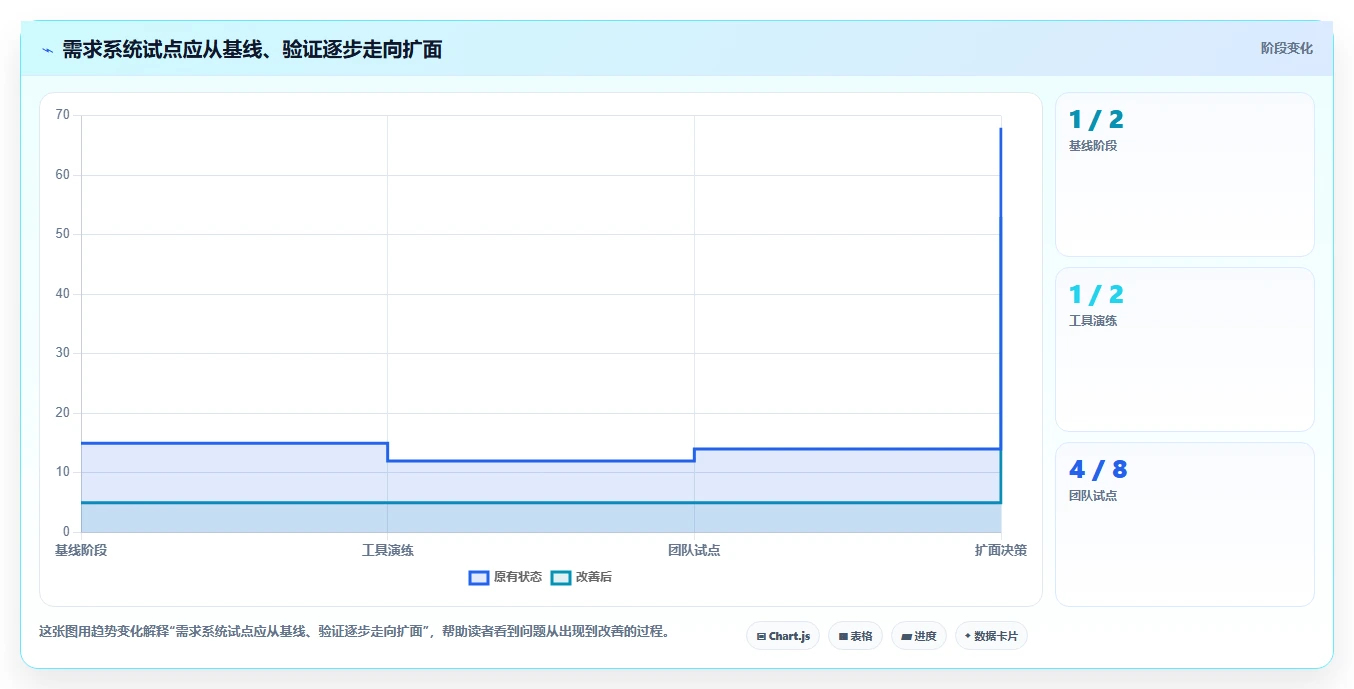Screen dimensions: 1354x689
Task: Click the 改善后 teal legend swatch
Action: [561, 577]
